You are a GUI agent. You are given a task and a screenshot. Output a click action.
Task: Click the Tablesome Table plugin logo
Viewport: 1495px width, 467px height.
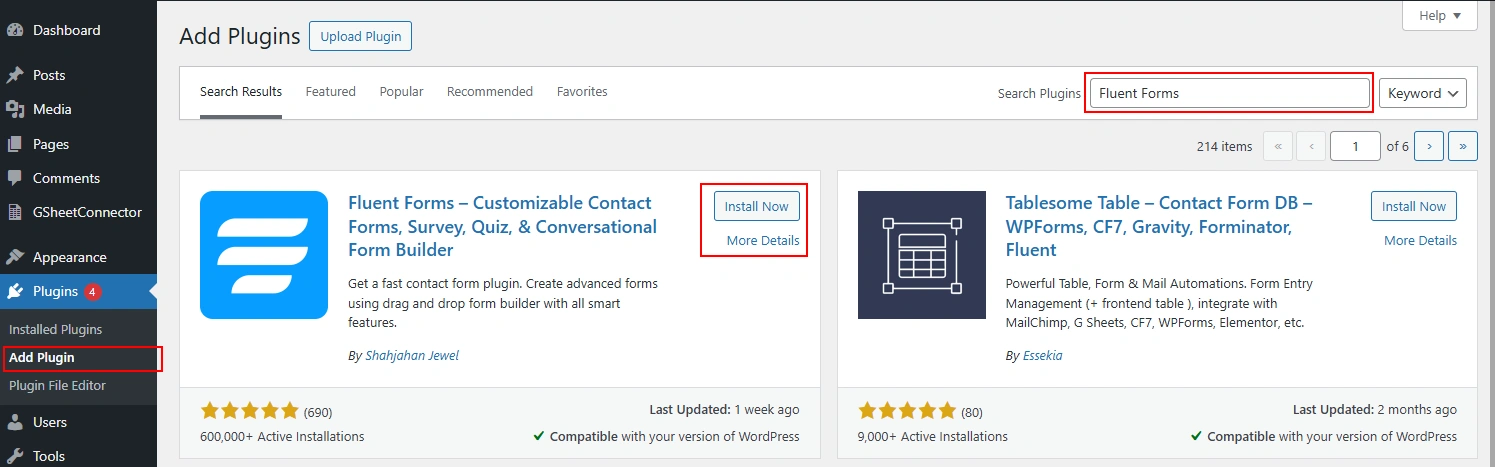(922, 255)
